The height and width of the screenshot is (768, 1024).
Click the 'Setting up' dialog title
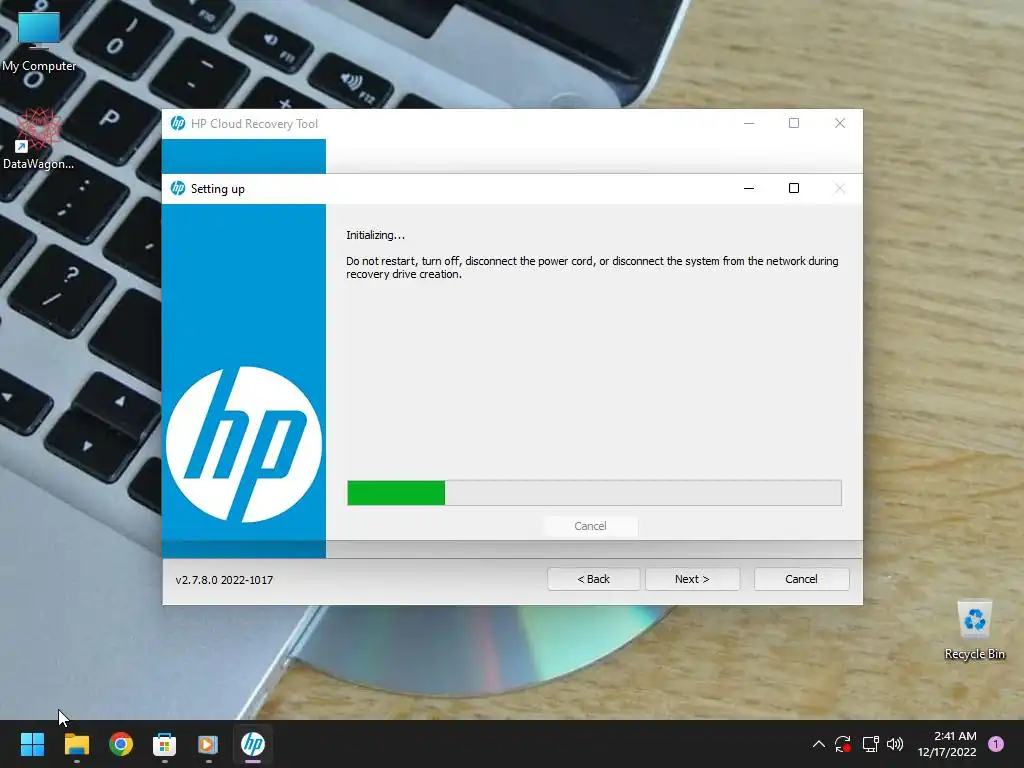(x=217, y=189)
